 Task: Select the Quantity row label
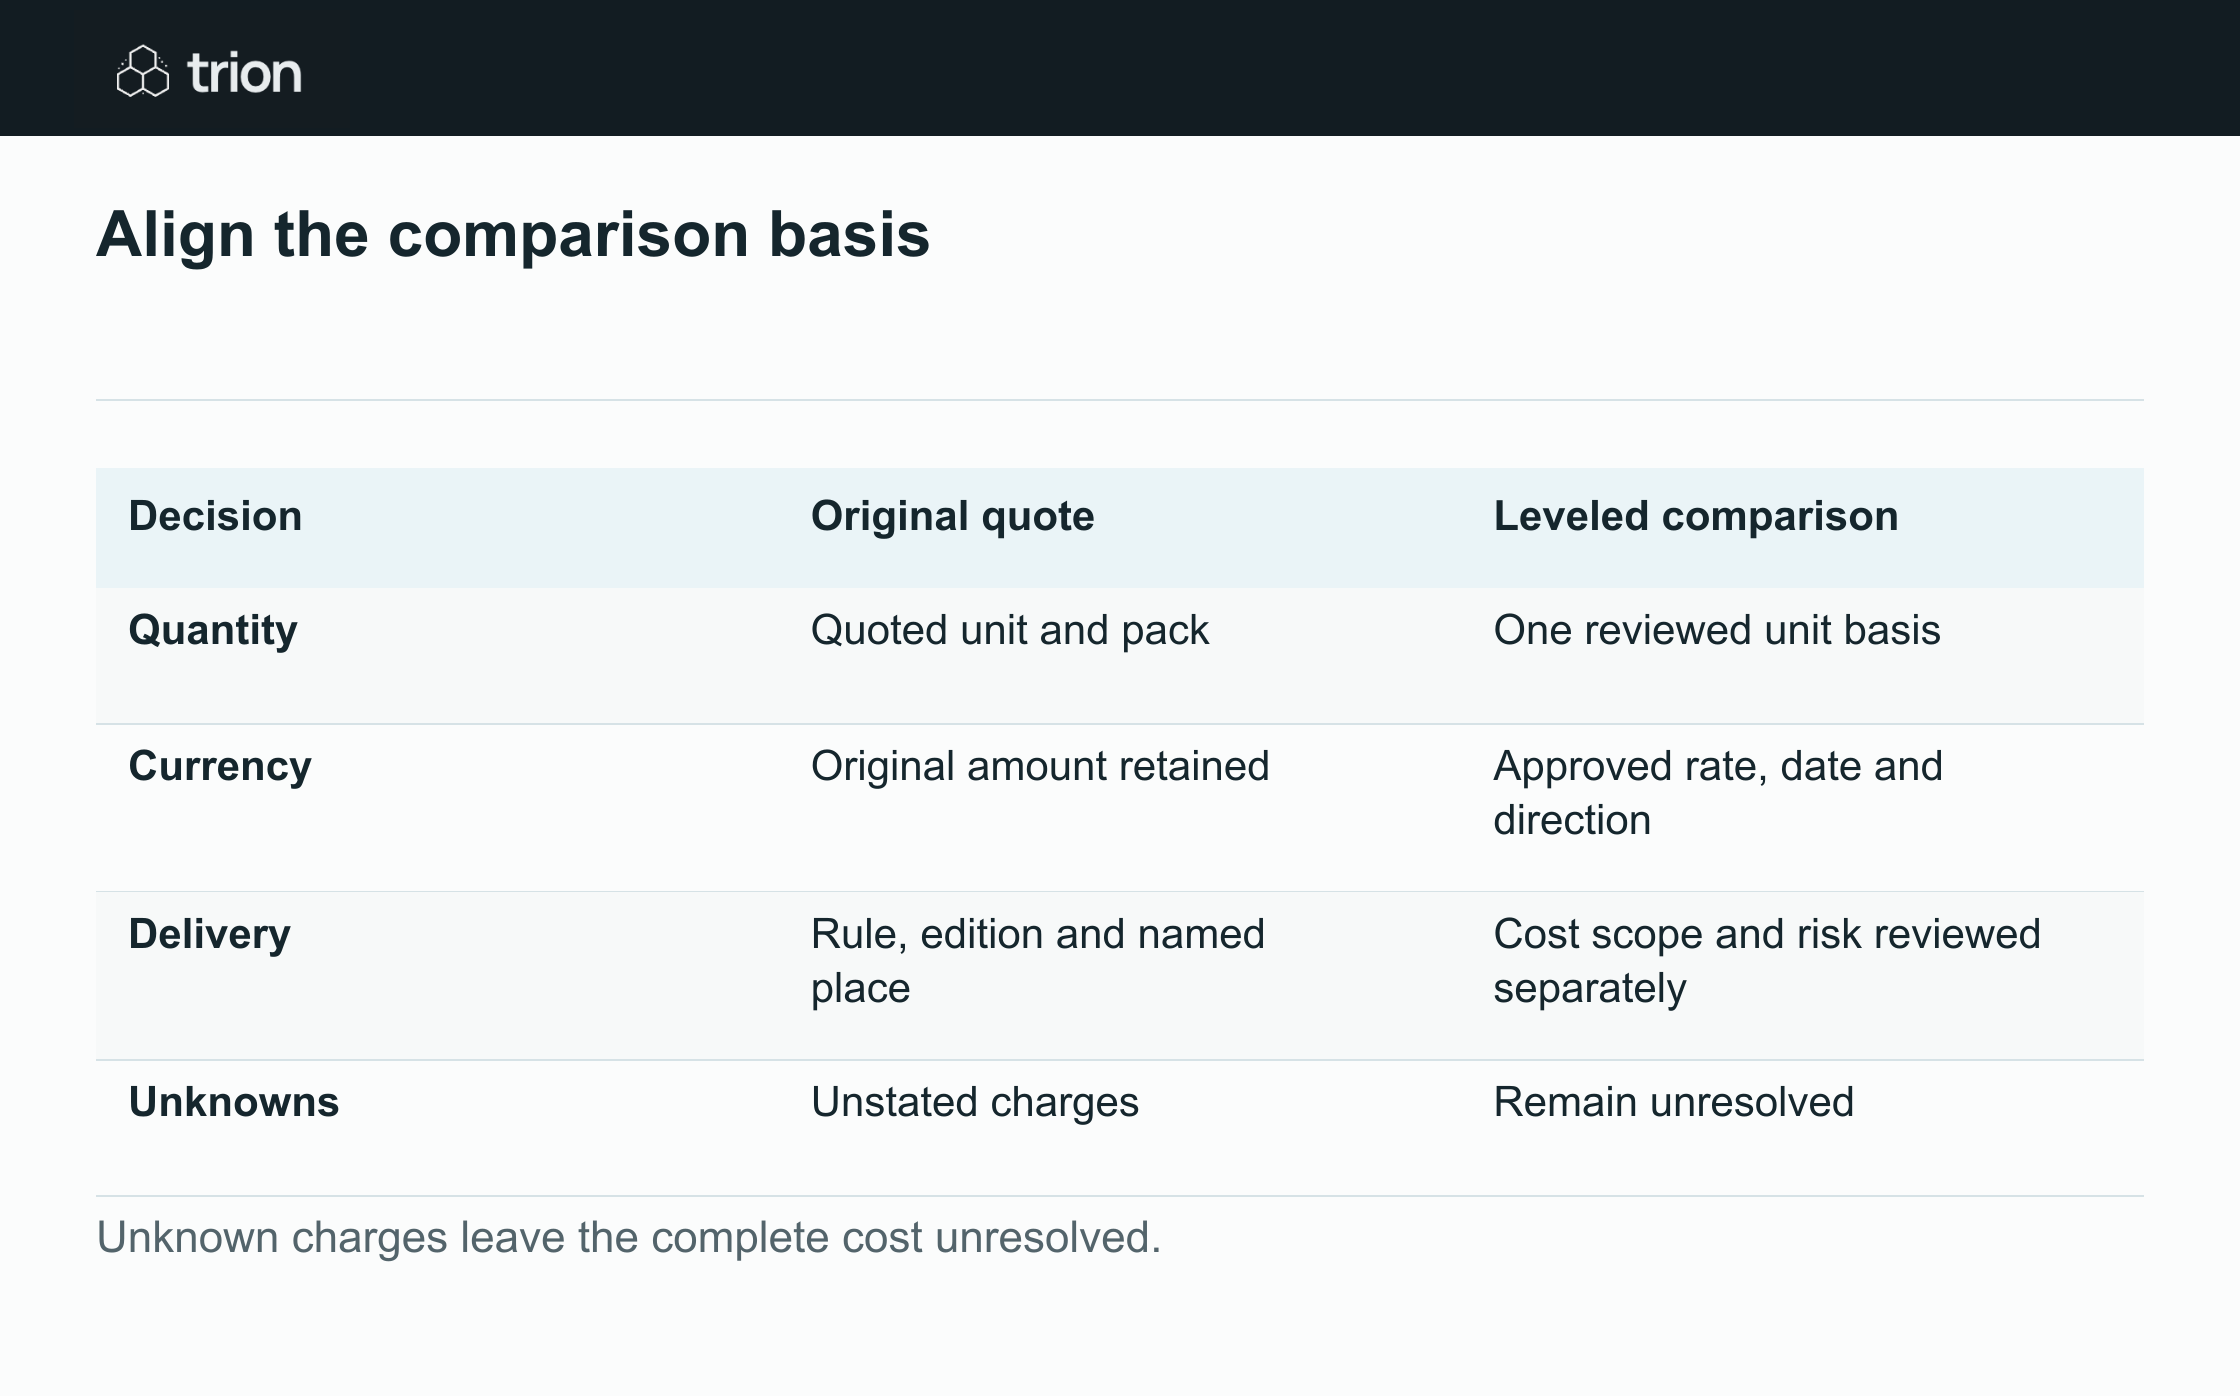213,631
